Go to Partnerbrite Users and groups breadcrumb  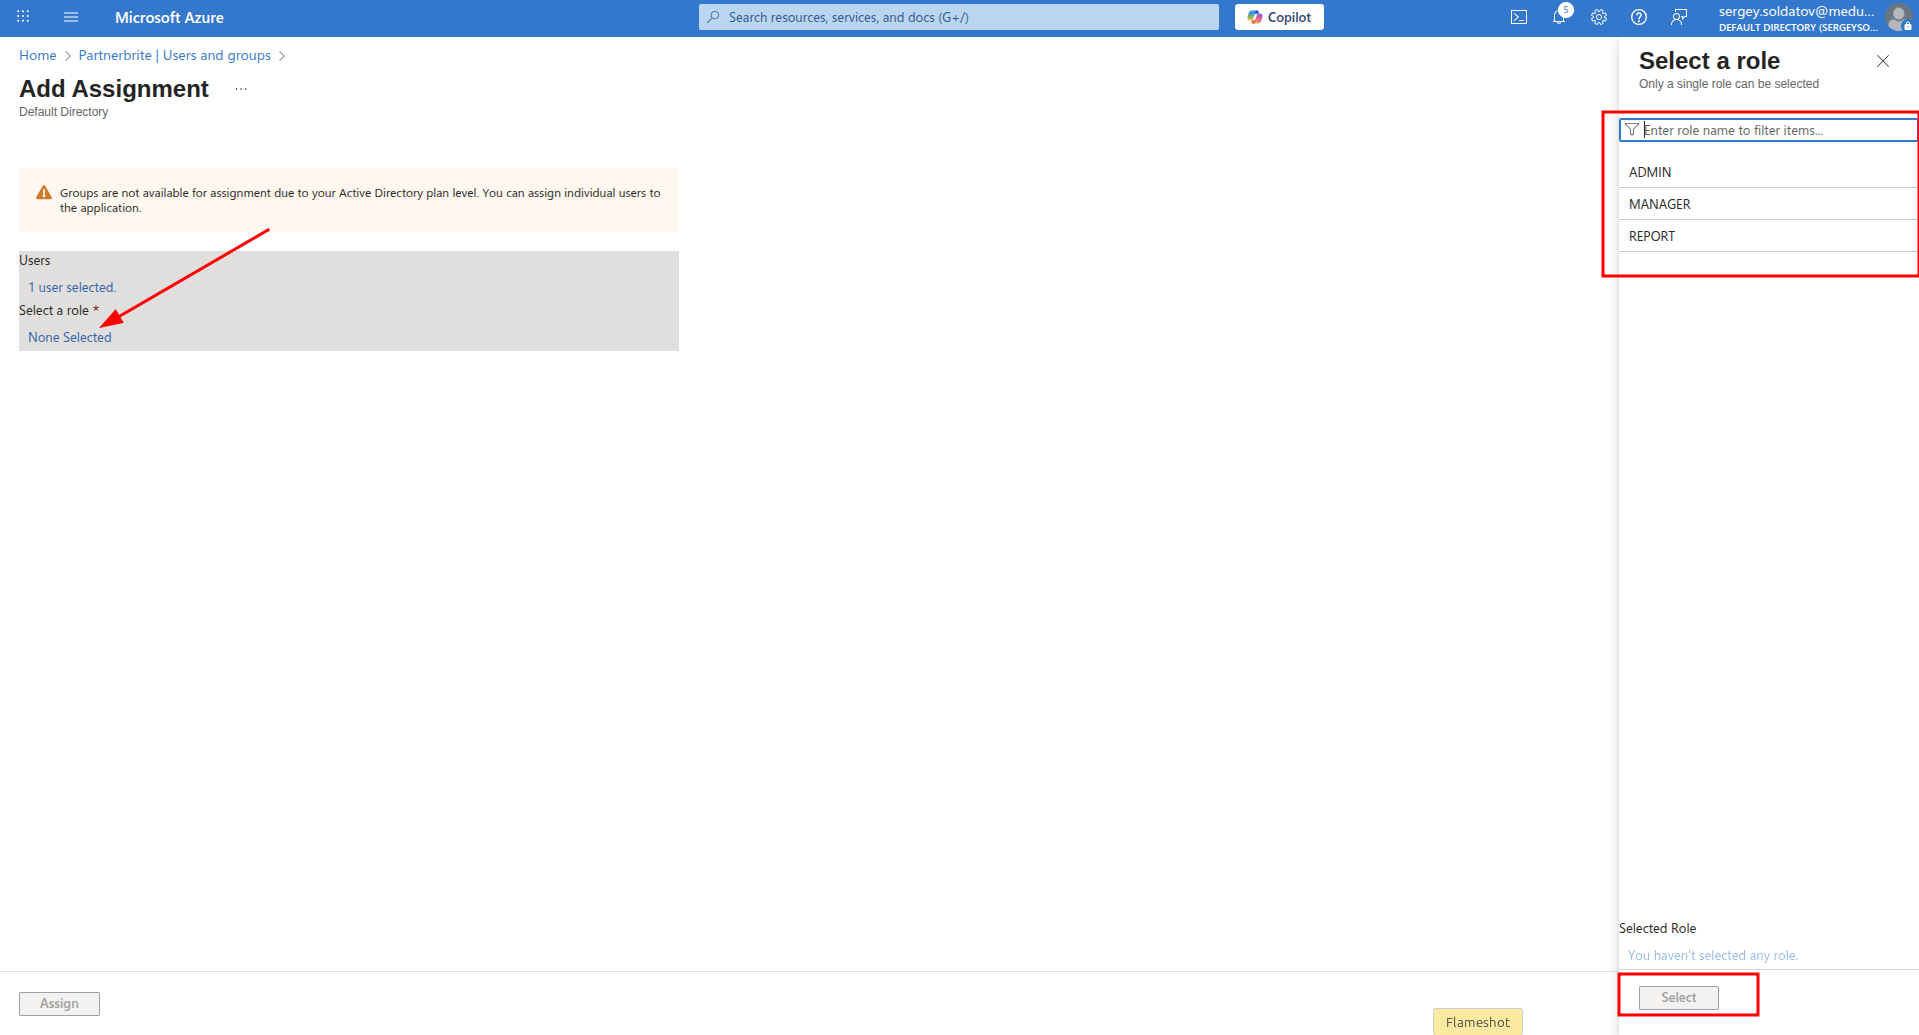click(175, 55)
